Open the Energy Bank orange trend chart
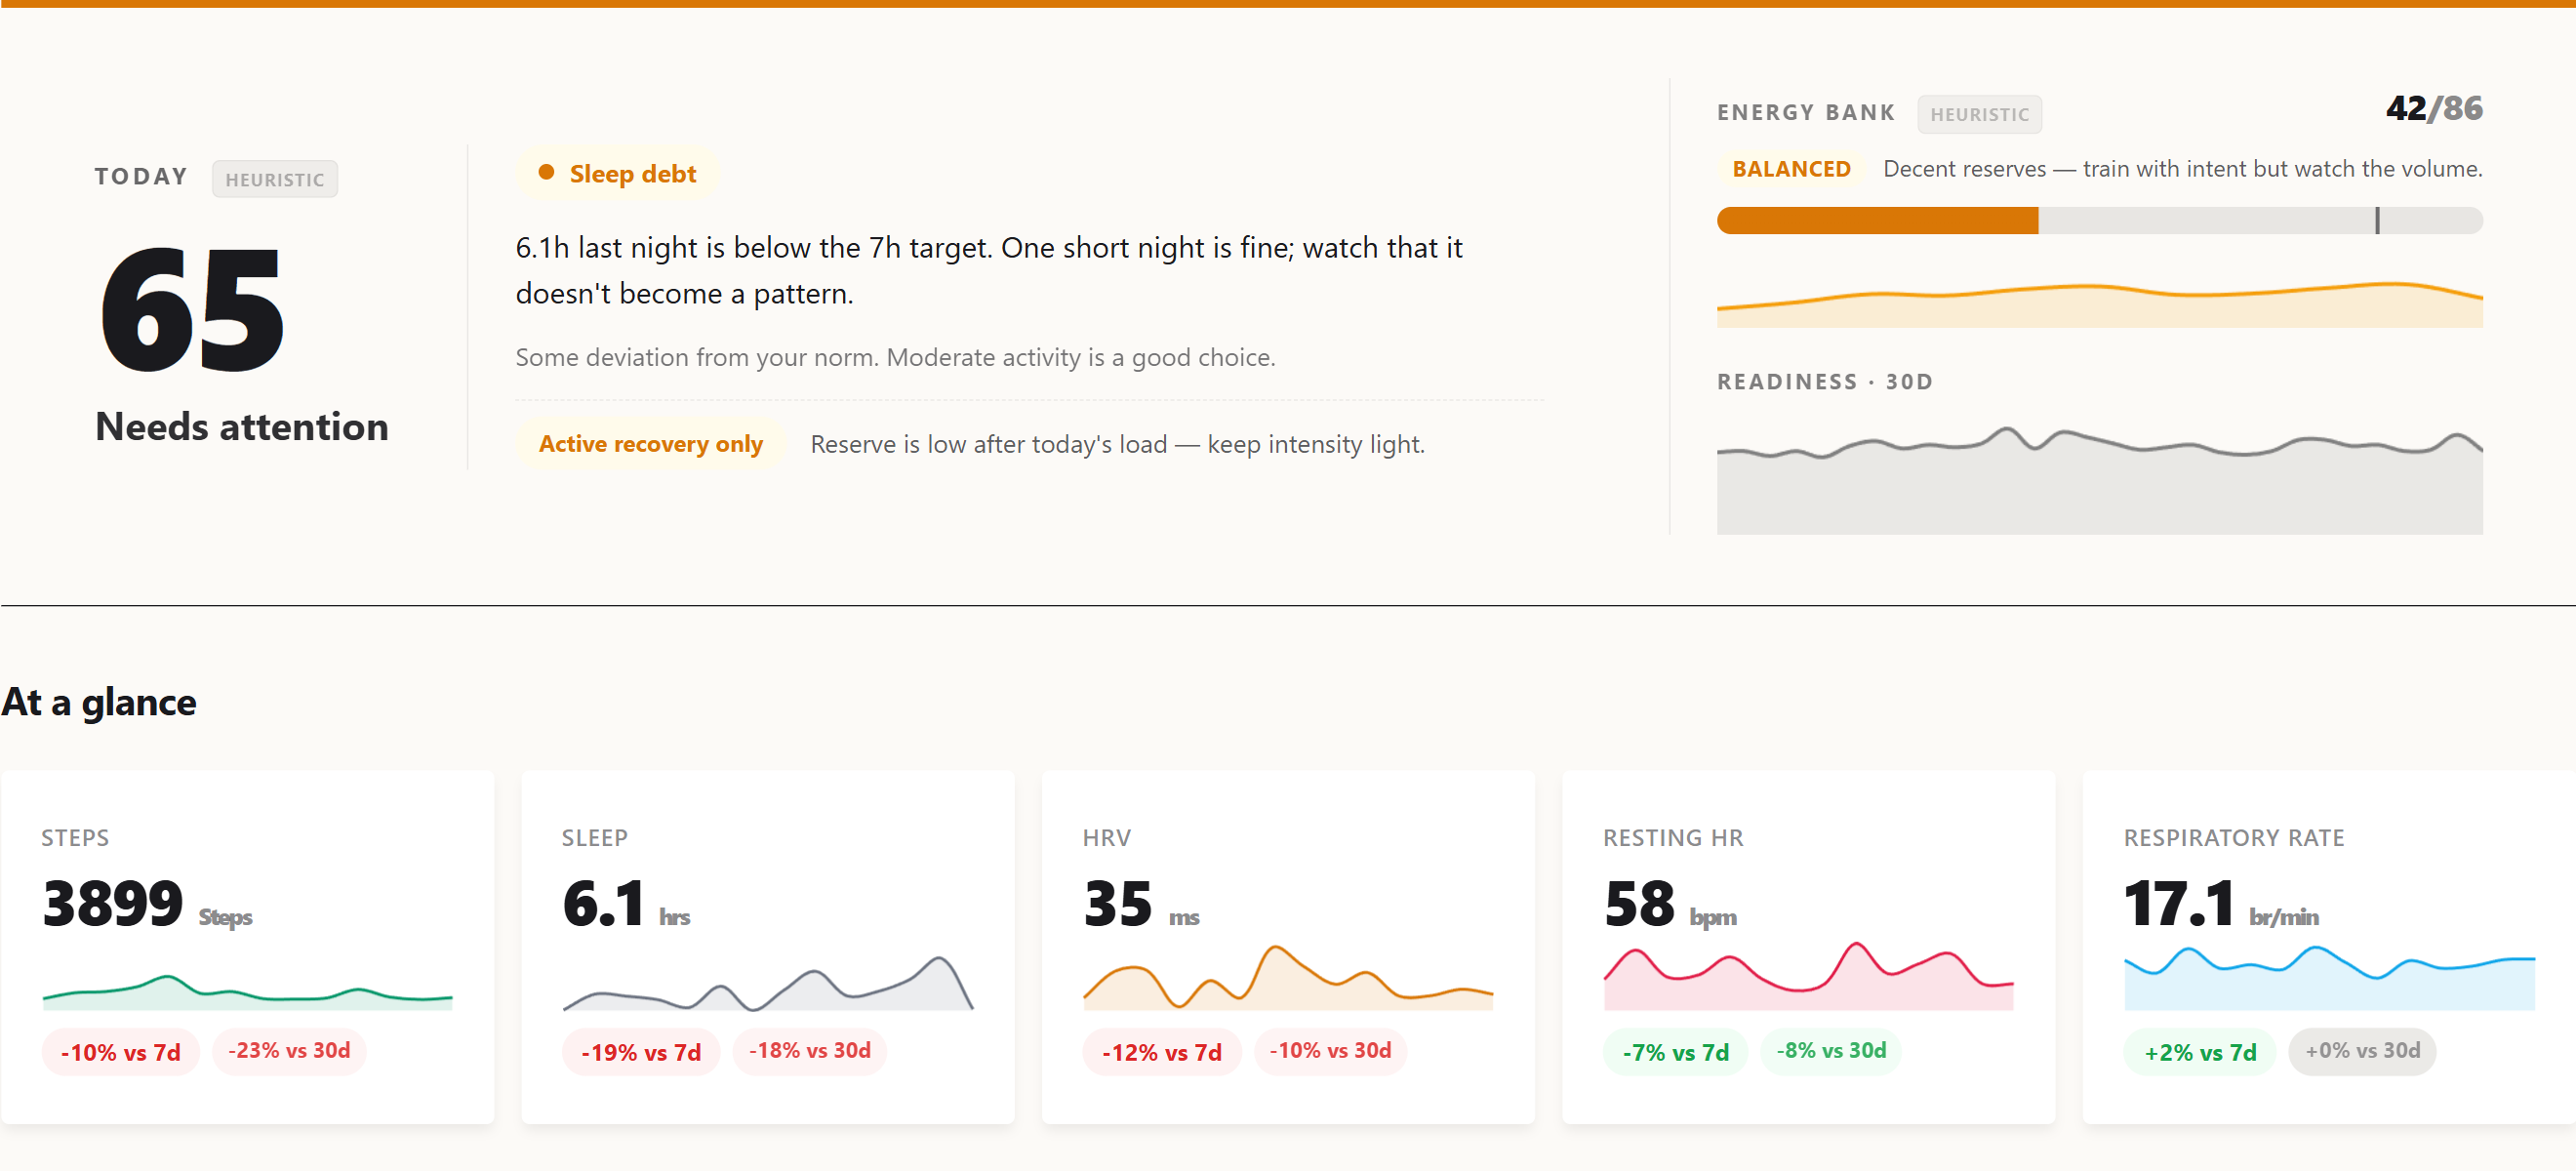 click(2099, 305)
